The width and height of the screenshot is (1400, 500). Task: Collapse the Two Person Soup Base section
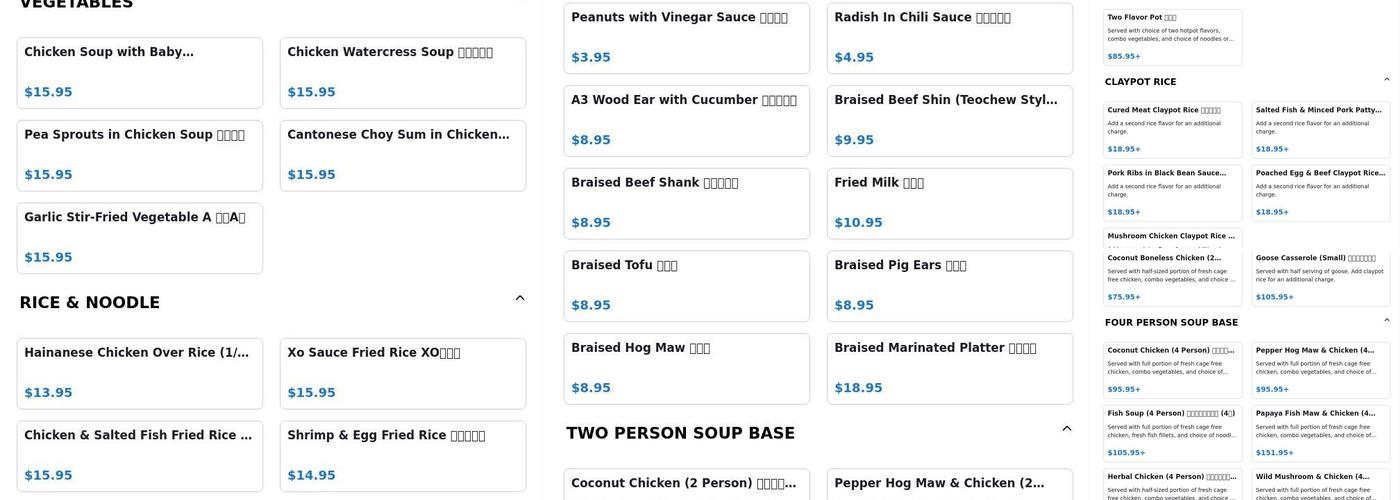pyautogui.click(x=1067, y=429)
